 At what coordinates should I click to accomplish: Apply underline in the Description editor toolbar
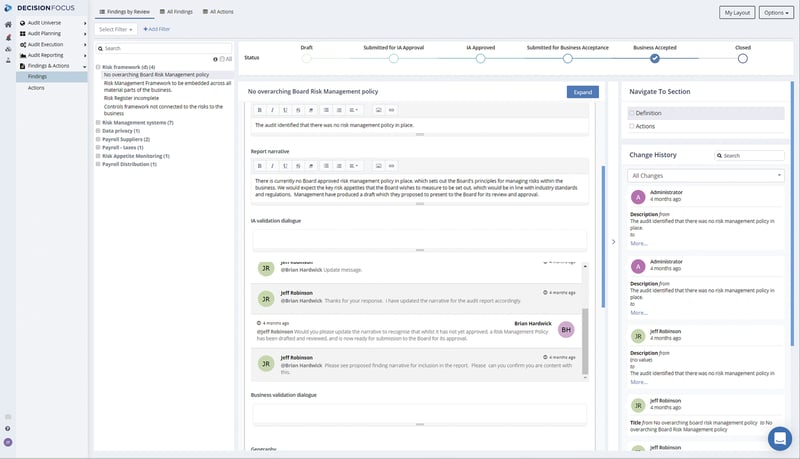pyautogui.click(x=285, y=110)
